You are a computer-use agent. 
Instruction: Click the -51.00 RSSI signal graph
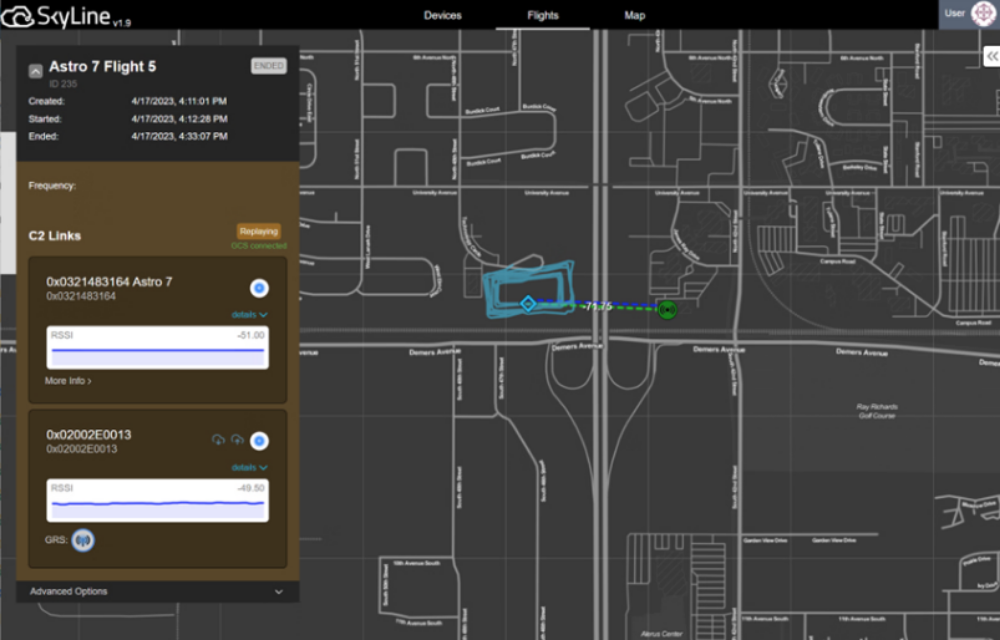[x=158, y=348]
